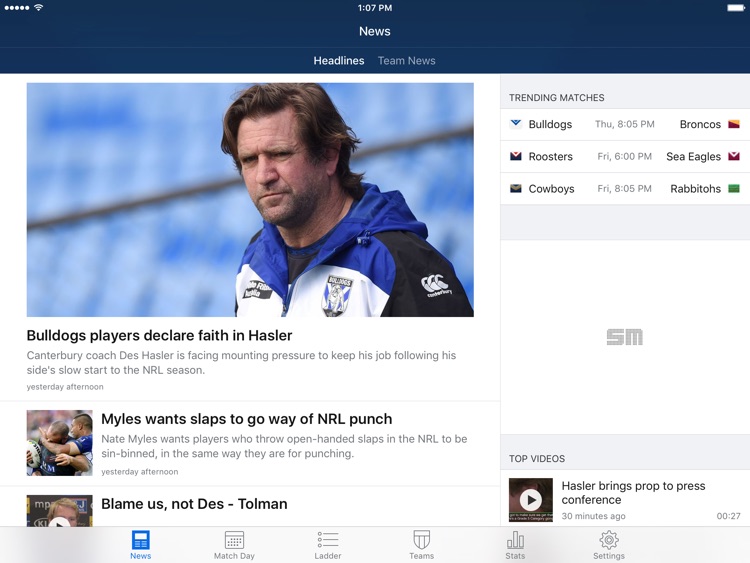Select the Cowboys match time Fri, 8:05 PM
The image size is (750, 563).
click(x=625, y=188)
